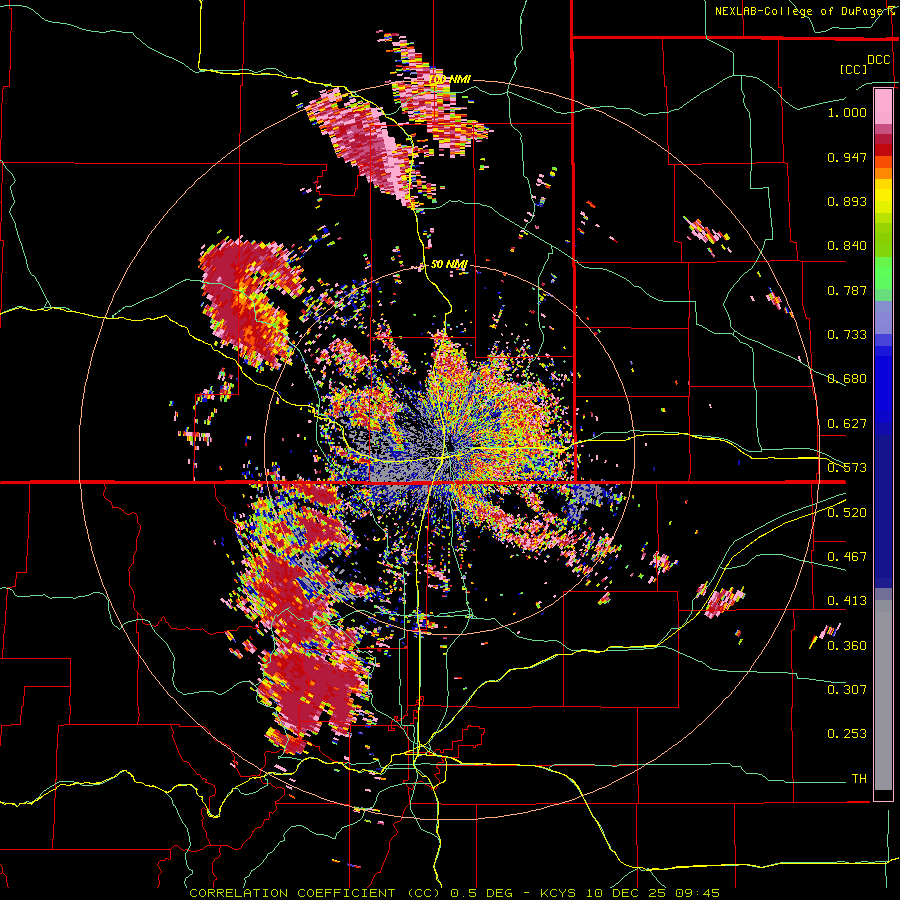Pick the light pink top color bar segment

883,106
